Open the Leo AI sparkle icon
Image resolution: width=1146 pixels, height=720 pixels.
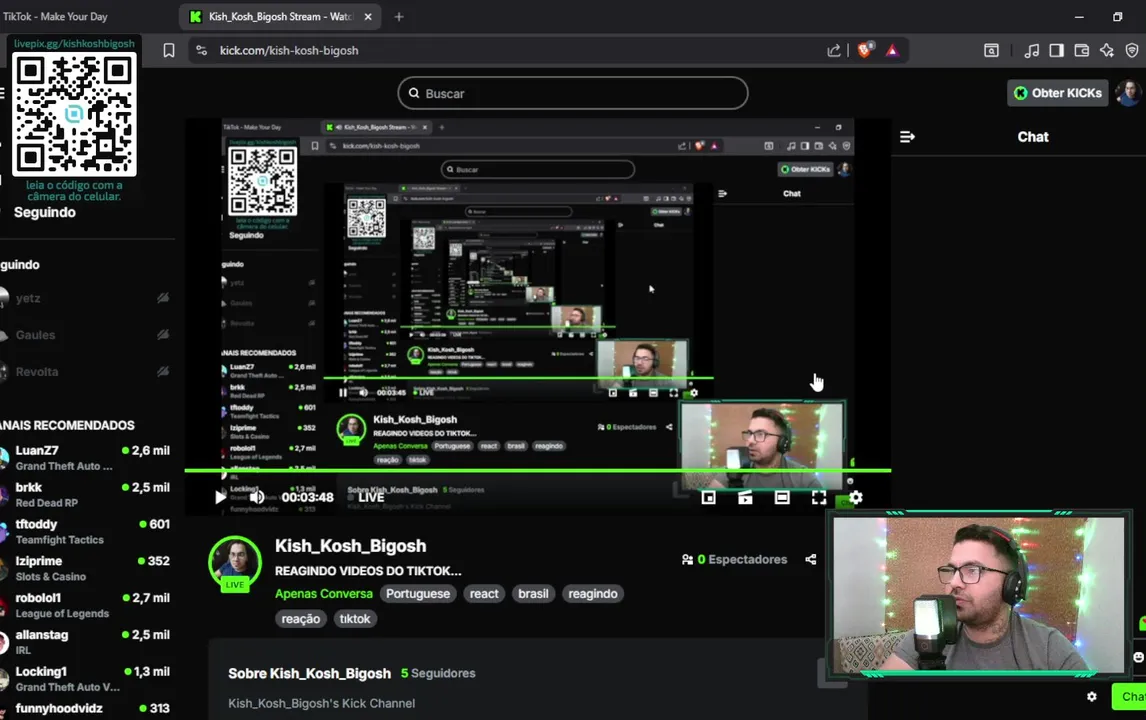click(x=1107, y=50)
